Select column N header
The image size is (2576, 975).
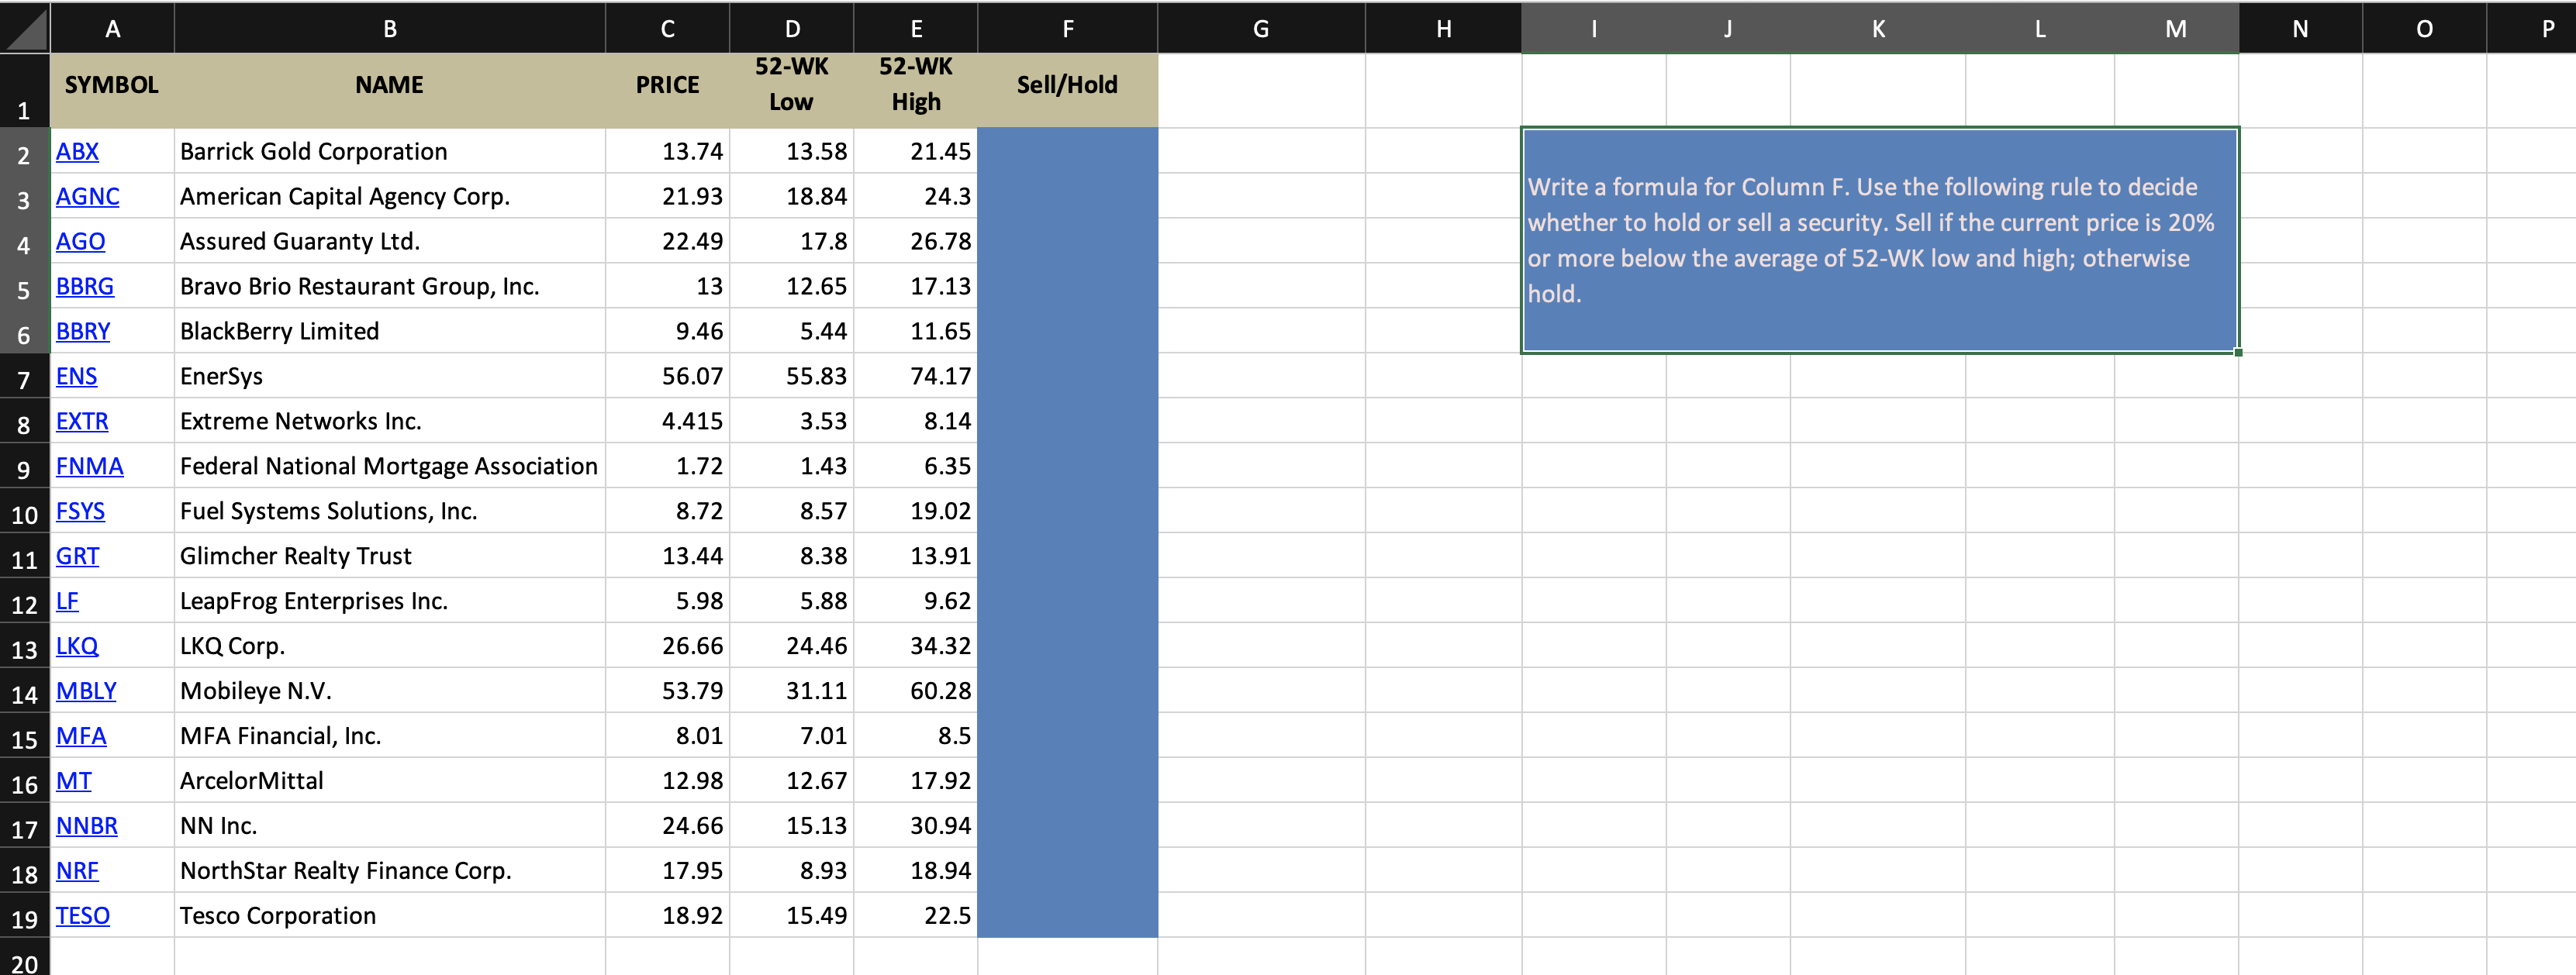click(x=2300, y=28)
